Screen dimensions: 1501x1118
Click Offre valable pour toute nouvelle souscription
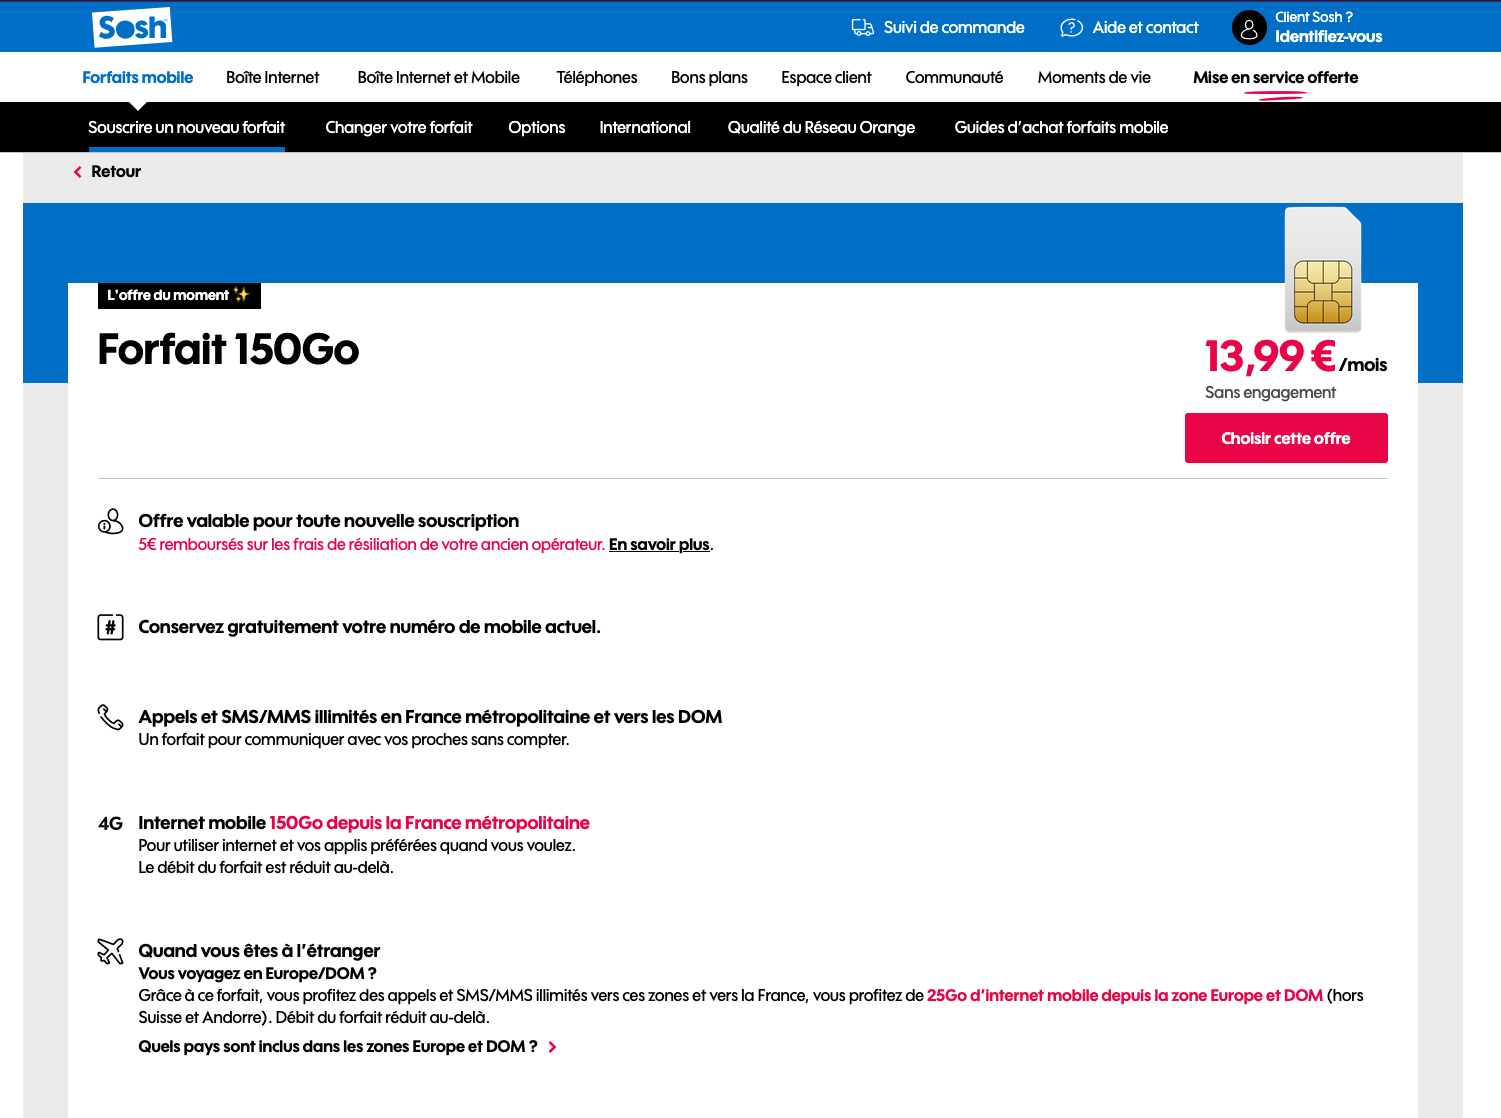click(x=328, y=521)
